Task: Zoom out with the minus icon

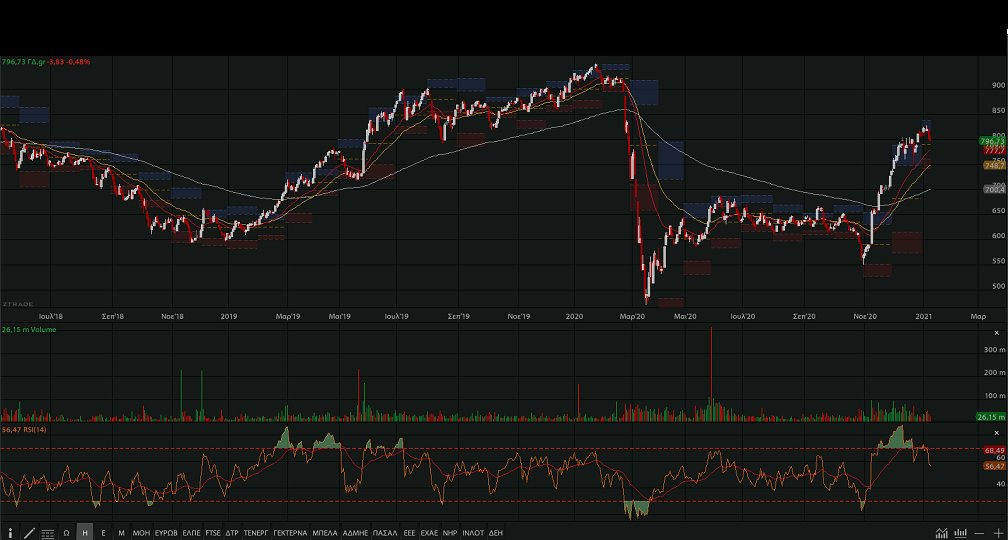Action: coord(980,533)
